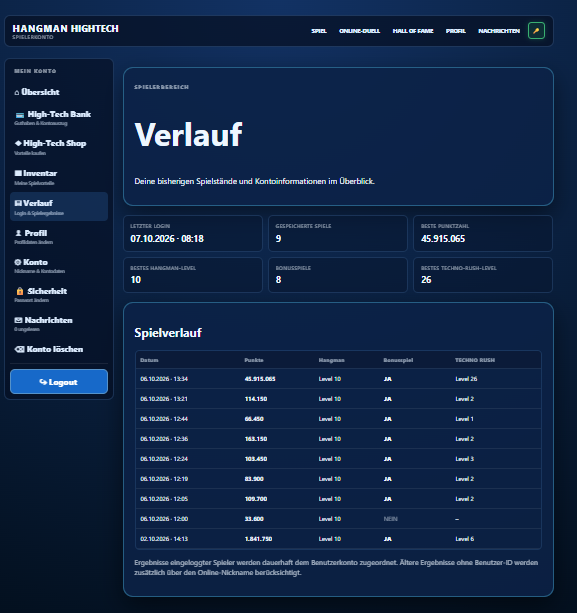This screenshot has width=577, height=613.
Task: Click Level 6 in the Techno Rush column
Action: [x=464, y=539]
